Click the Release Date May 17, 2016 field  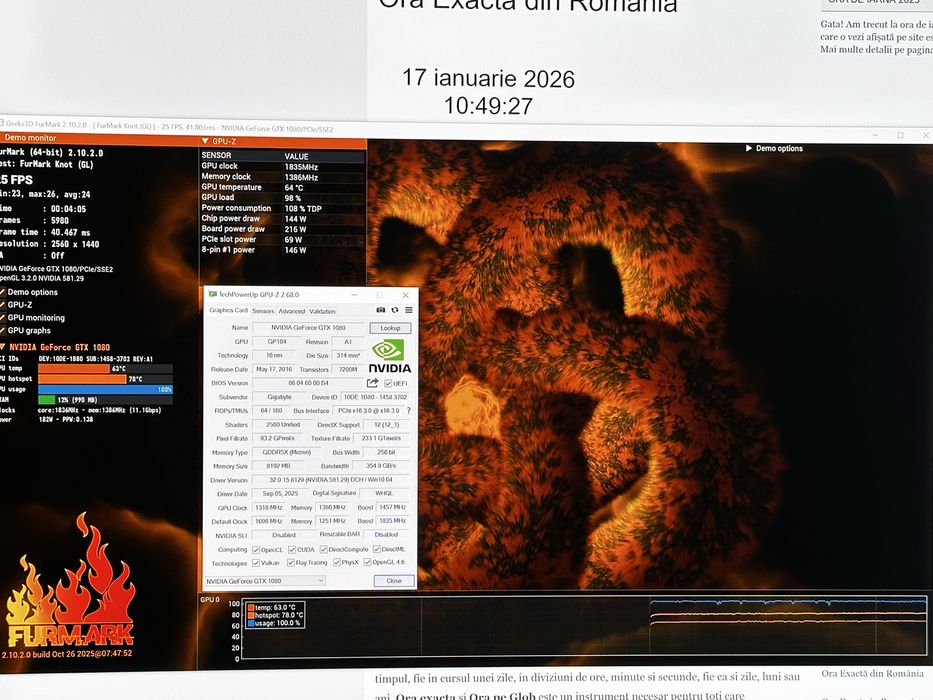click(x=274, y=370)
